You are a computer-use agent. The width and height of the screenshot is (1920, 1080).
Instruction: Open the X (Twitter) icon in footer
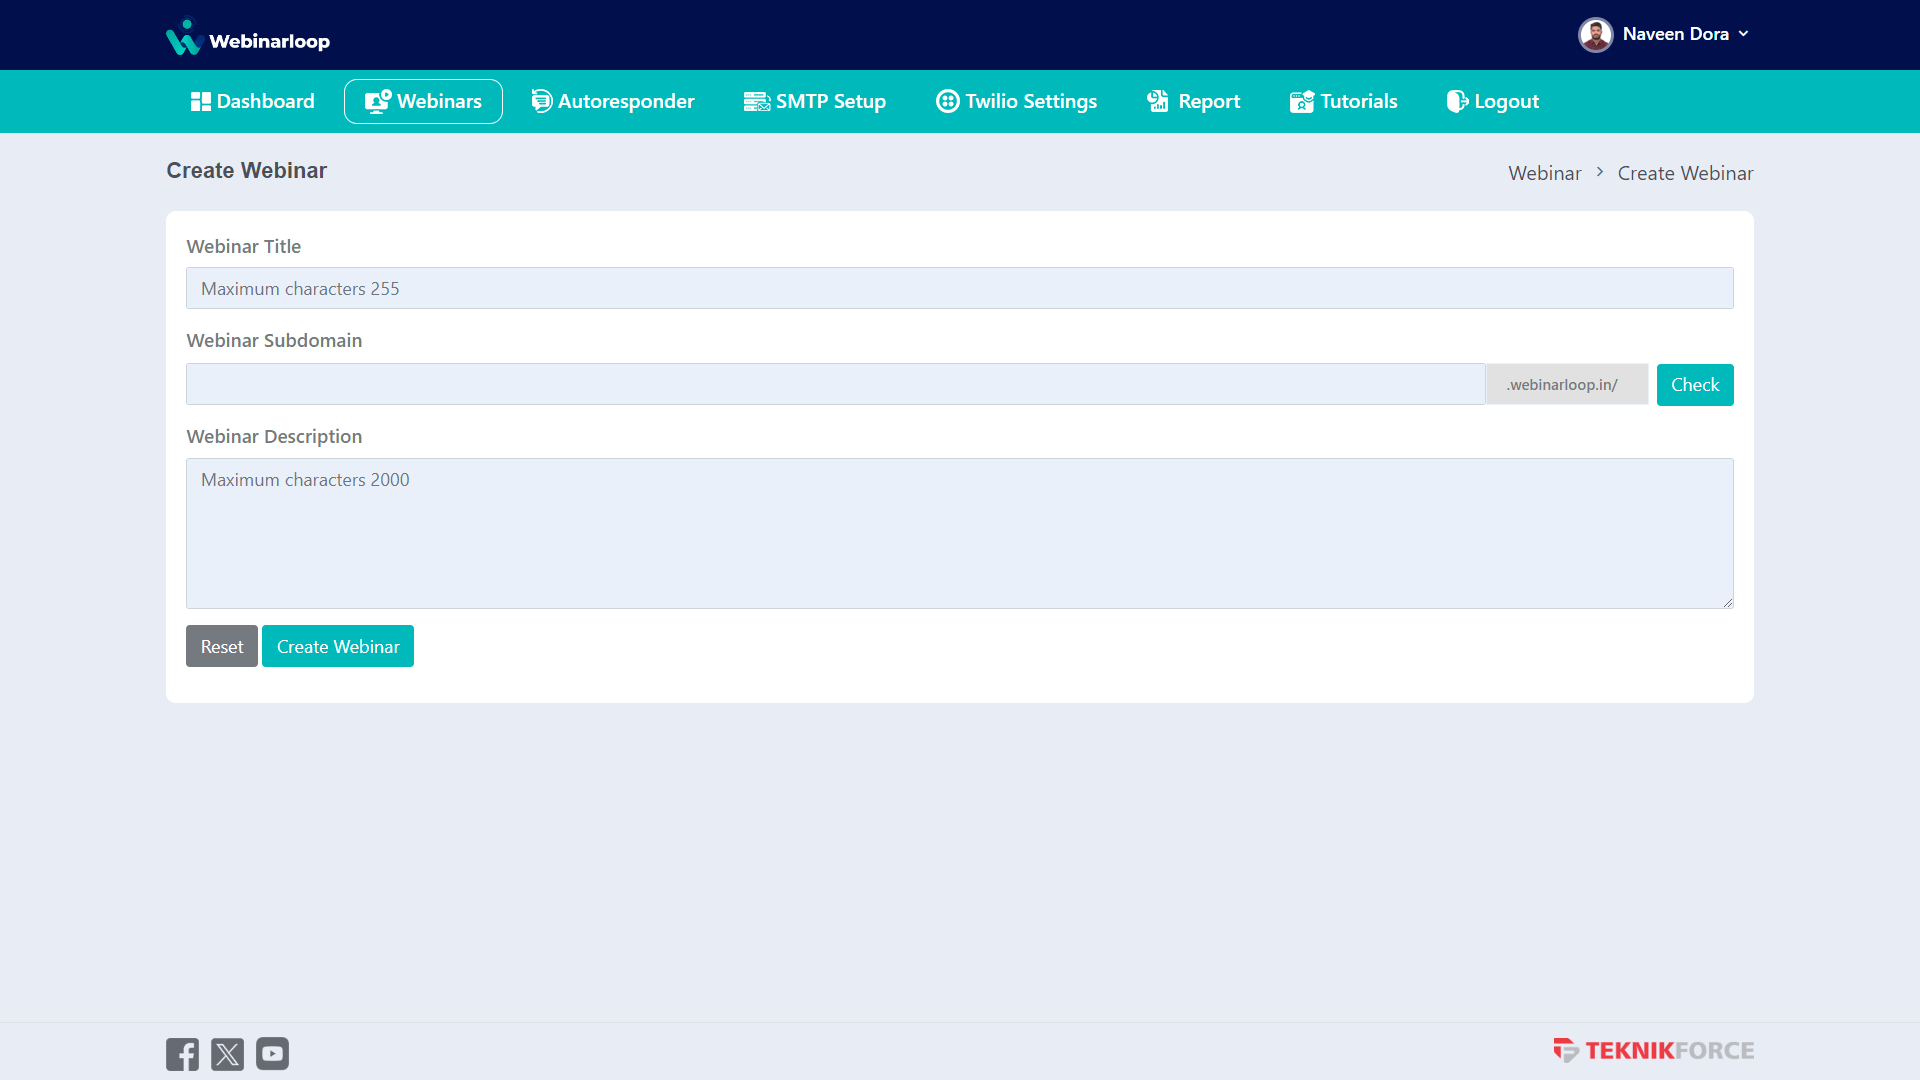coord(227,1054)
